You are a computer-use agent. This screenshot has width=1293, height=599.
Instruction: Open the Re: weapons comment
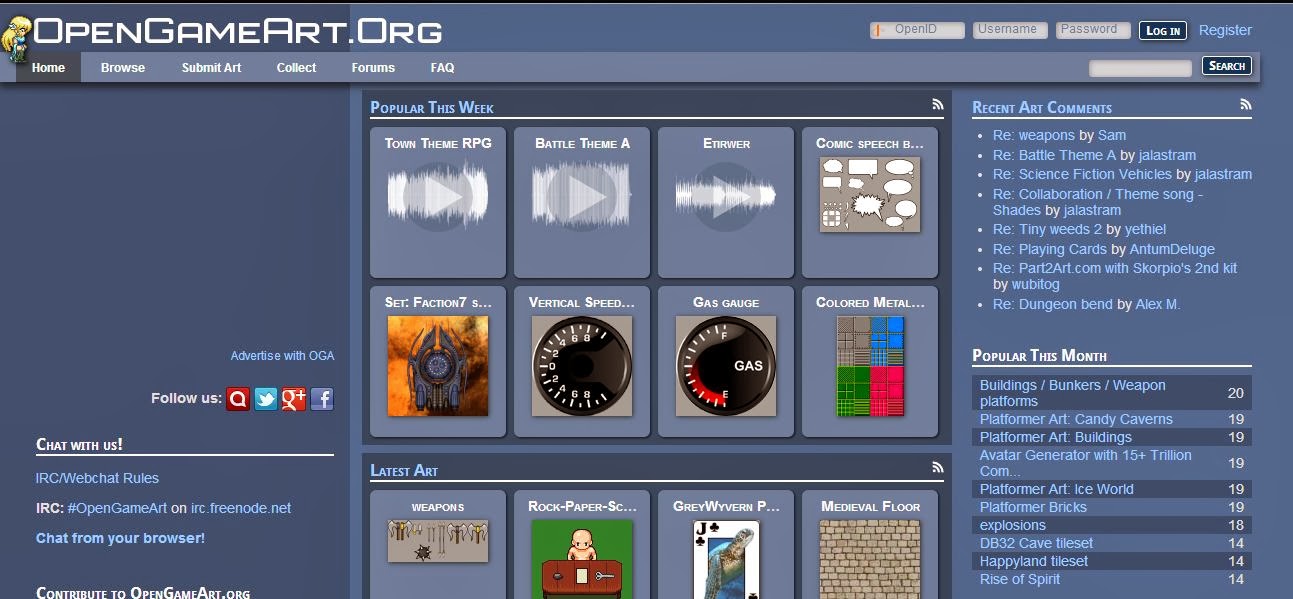click(1034, 135)
